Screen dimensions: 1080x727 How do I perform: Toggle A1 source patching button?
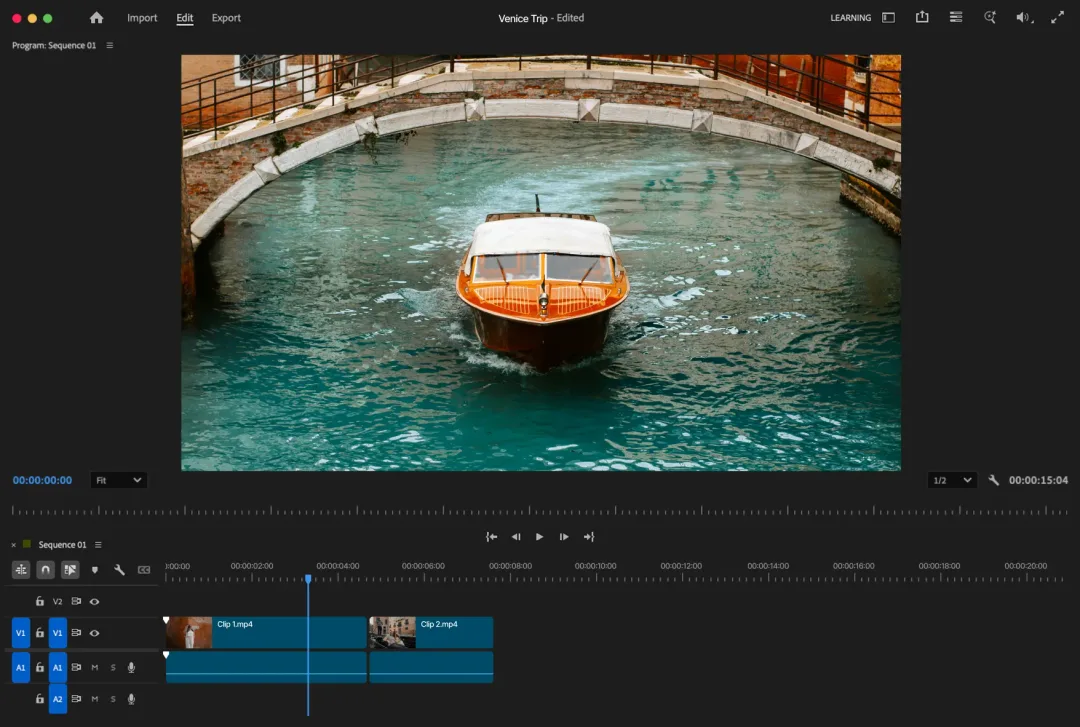pyautogui.click(x=21, y=668)
